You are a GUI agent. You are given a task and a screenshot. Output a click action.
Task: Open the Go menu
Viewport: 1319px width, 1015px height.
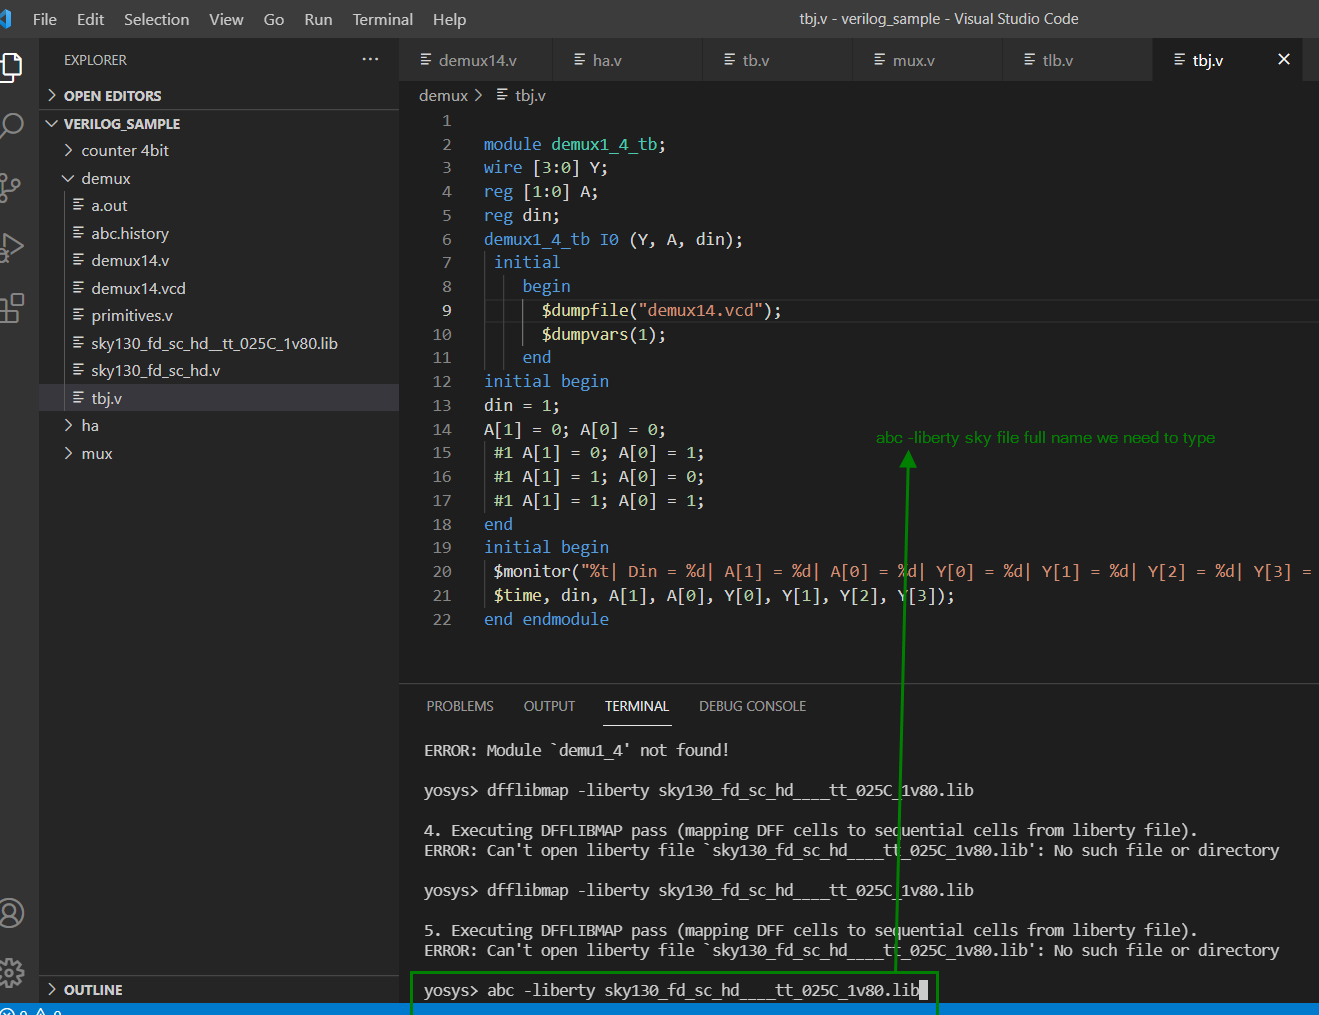click(274, 19)
